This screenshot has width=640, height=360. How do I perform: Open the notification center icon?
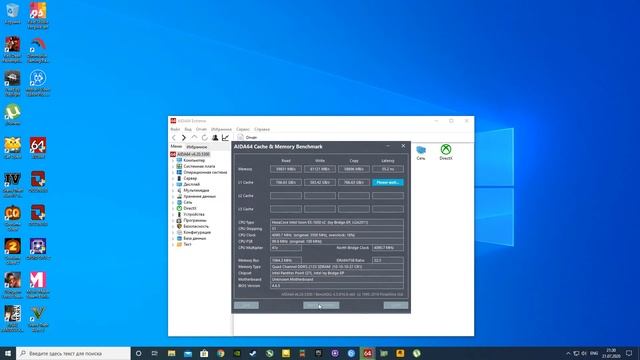click(629, 353)
